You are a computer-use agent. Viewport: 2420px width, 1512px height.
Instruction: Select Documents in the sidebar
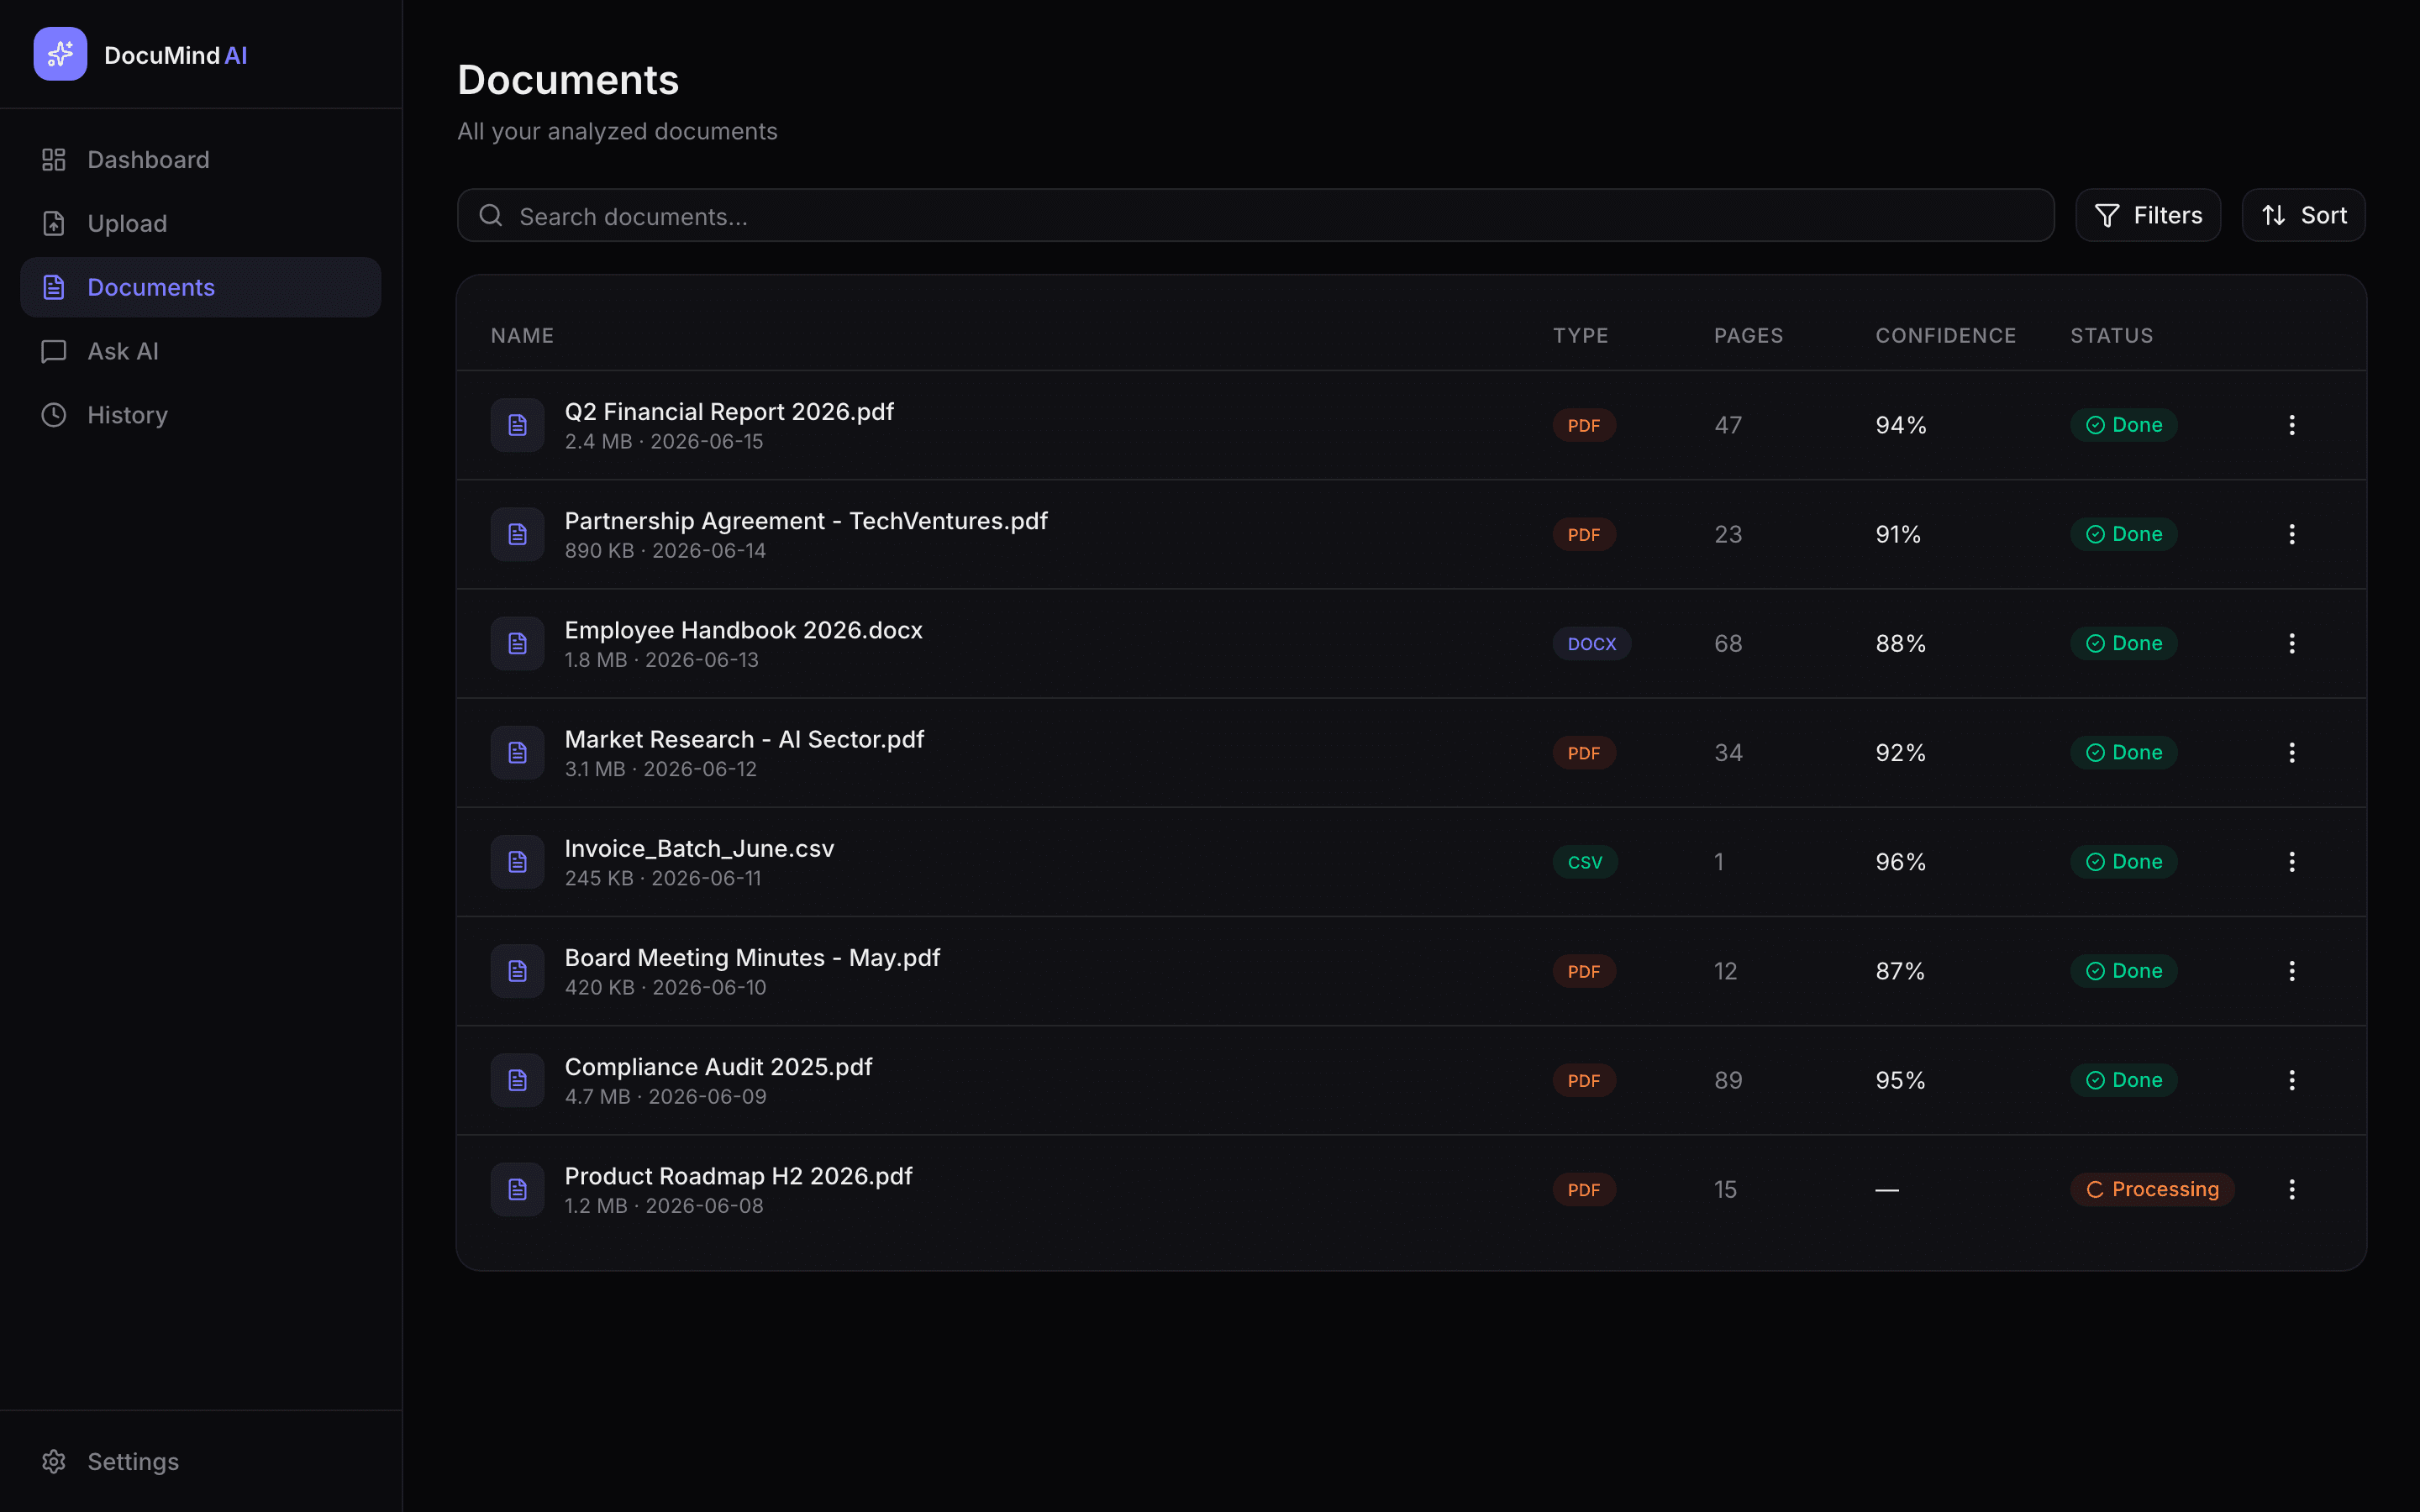[x=201, y=287]
